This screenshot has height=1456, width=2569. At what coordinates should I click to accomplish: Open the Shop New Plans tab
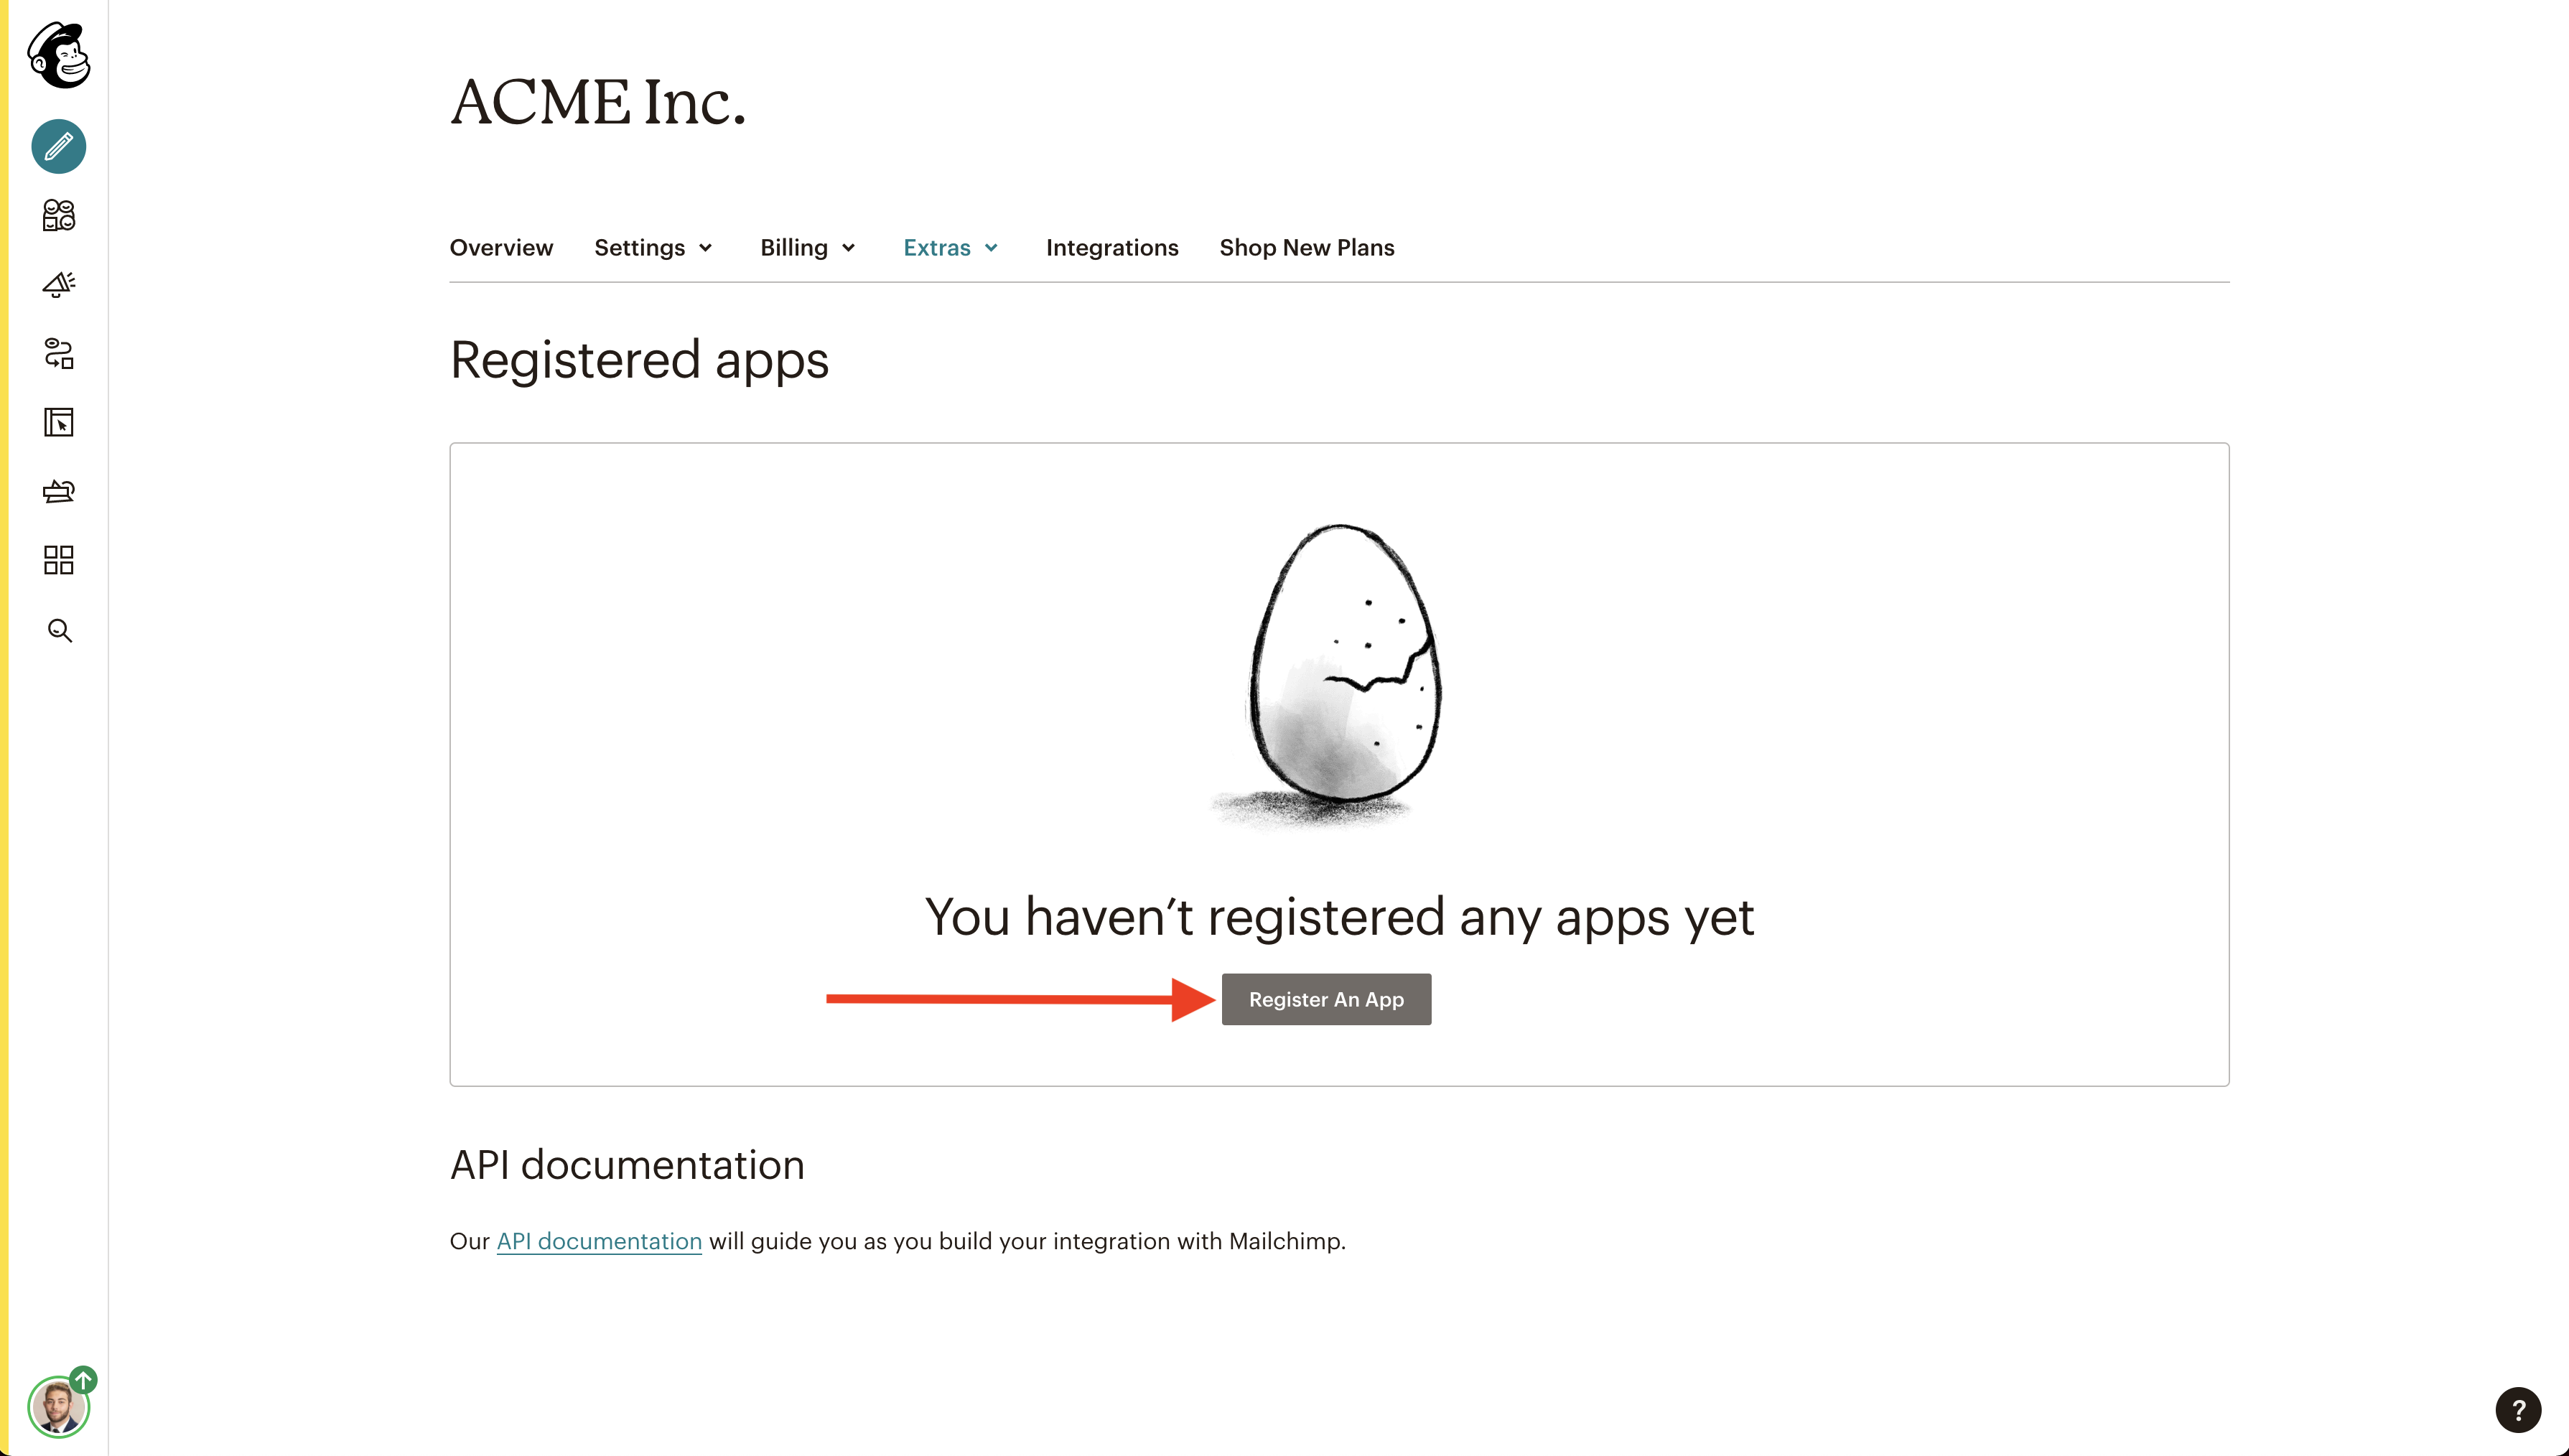point(1306,248)
